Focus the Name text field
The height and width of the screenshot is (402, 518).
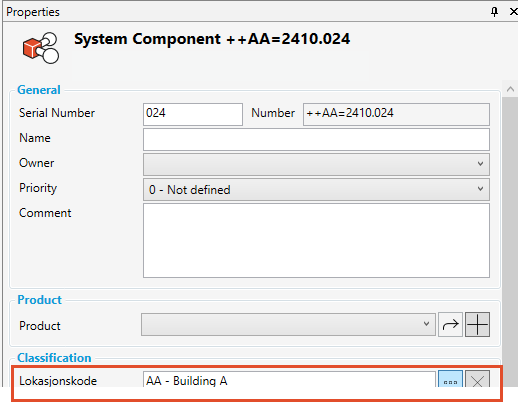(316, 139)
